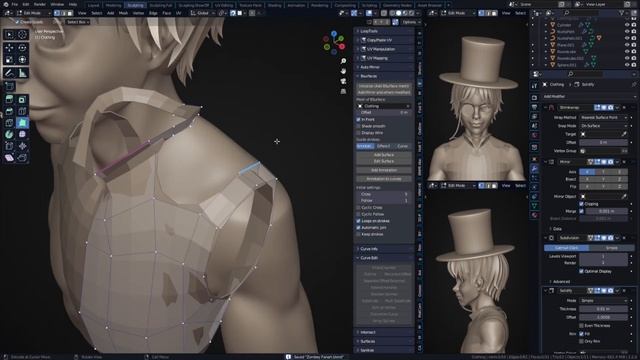Toggle the Keep strokes checkbox
This screenshot has width=640, height=360.
click(358, 234)
